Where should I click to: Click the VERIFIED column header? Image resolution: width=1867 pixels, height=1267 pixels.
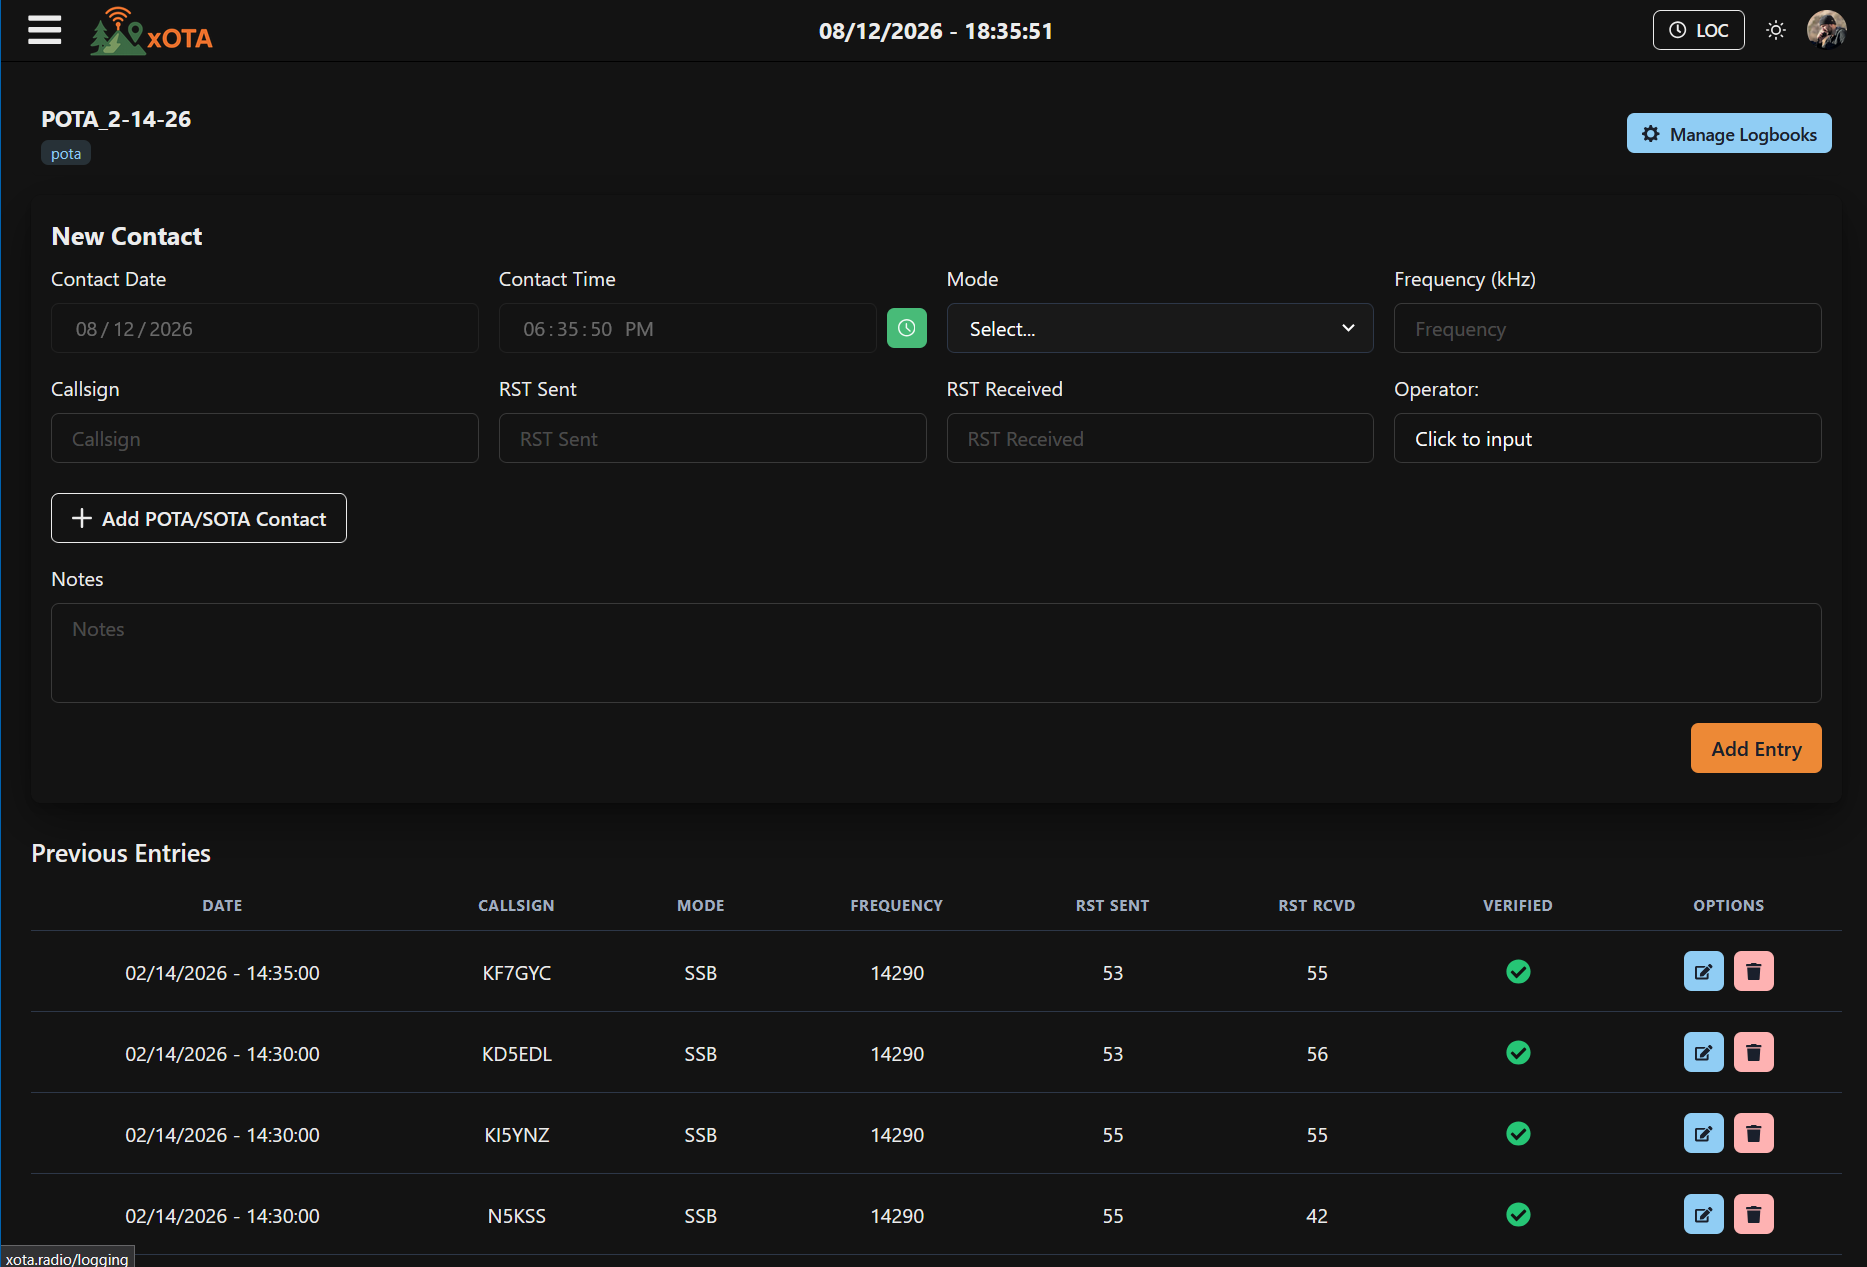pos(1517,905)
